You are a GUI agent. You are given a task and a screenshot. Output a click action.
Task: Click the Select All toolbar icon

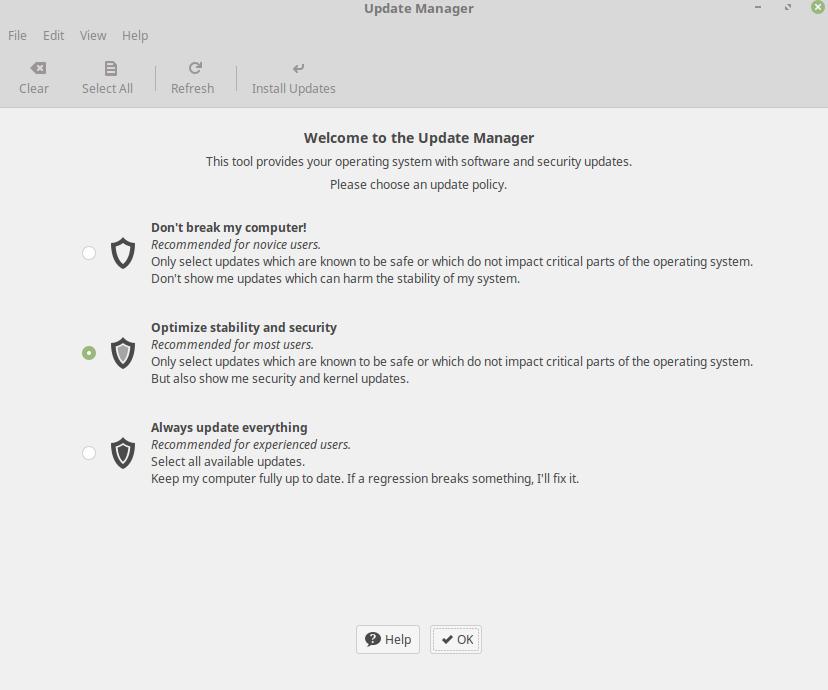(110, 68)
